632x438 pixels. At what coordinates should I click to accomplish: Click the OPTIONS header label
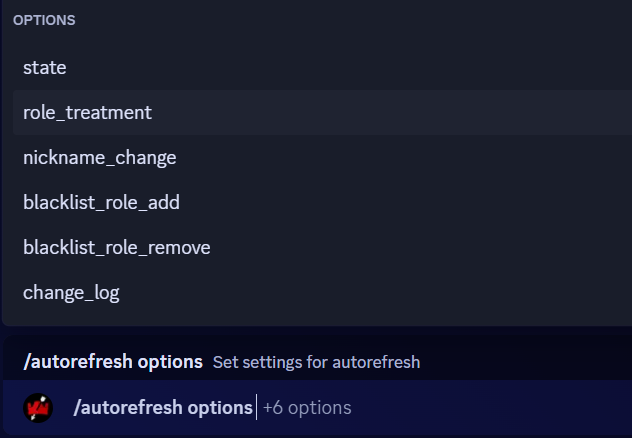(44, 20)
